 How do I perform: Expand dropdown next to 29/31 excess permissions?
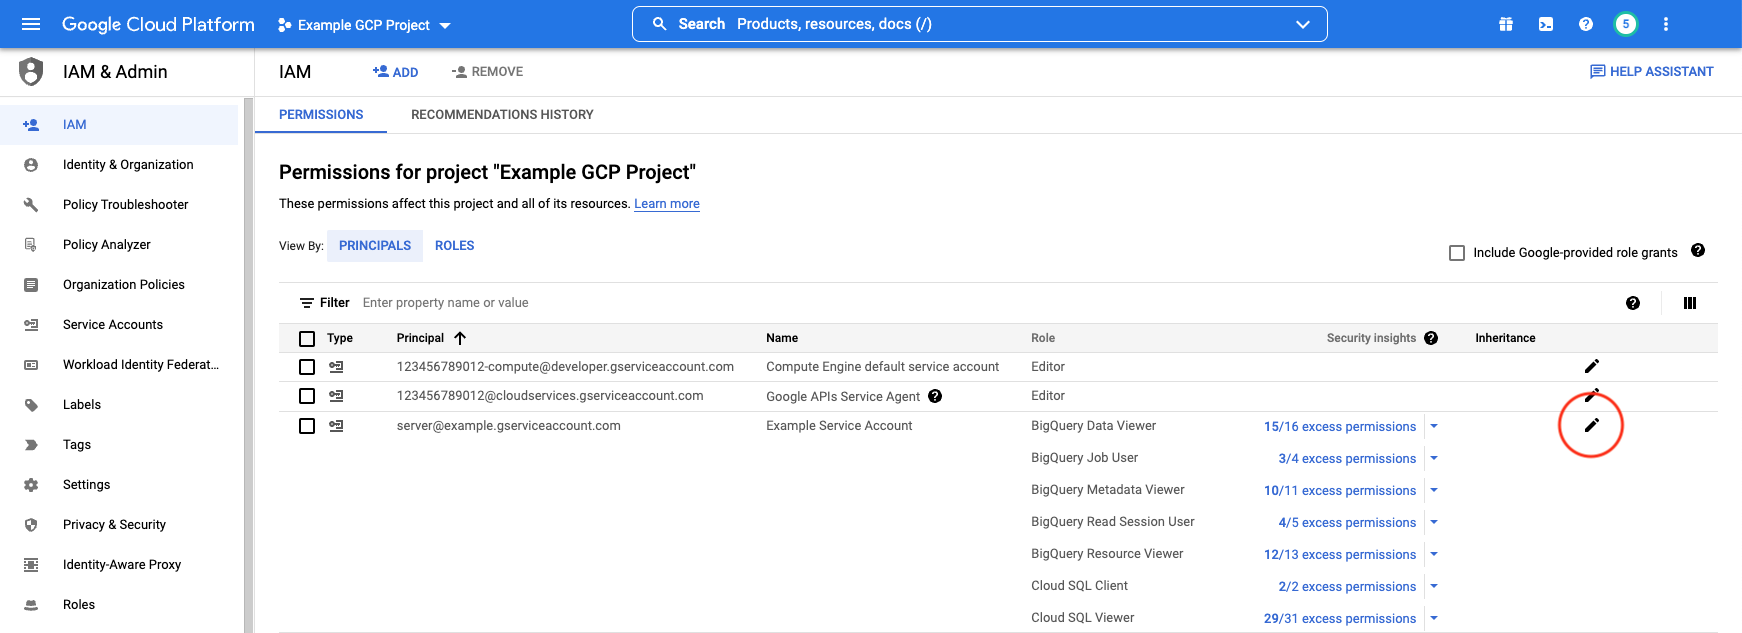click(1434, 618)
